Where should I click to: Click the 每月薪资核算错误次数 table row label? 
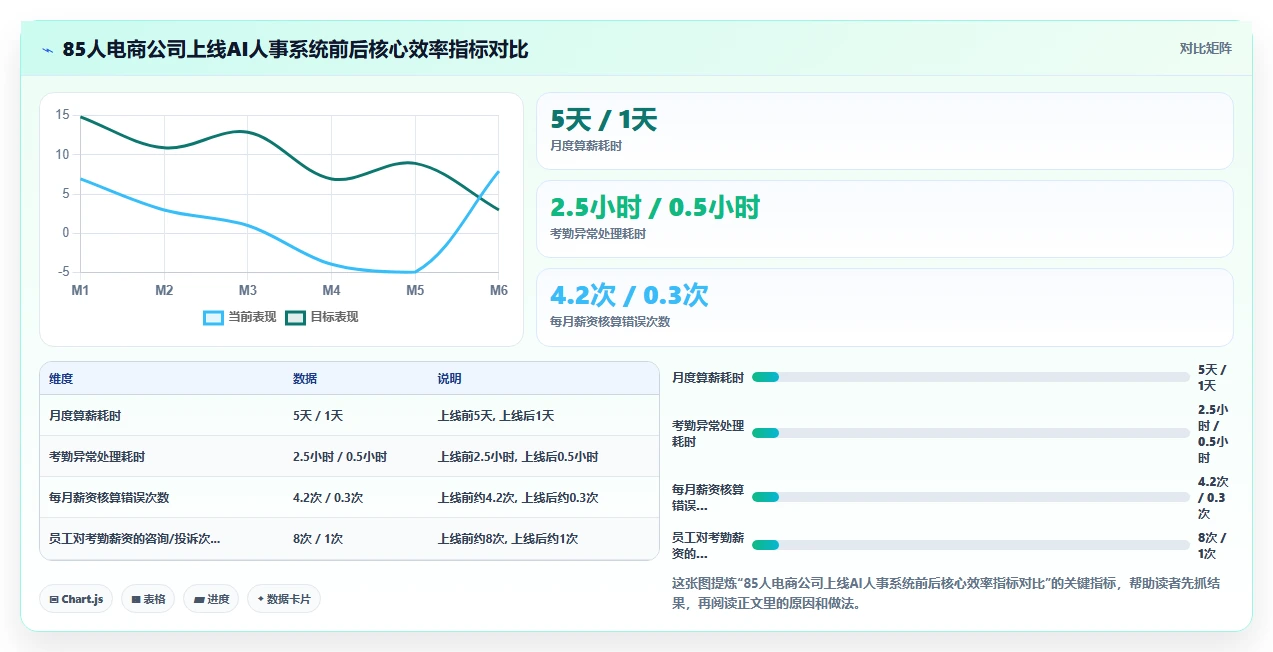(x=109, y=498)
